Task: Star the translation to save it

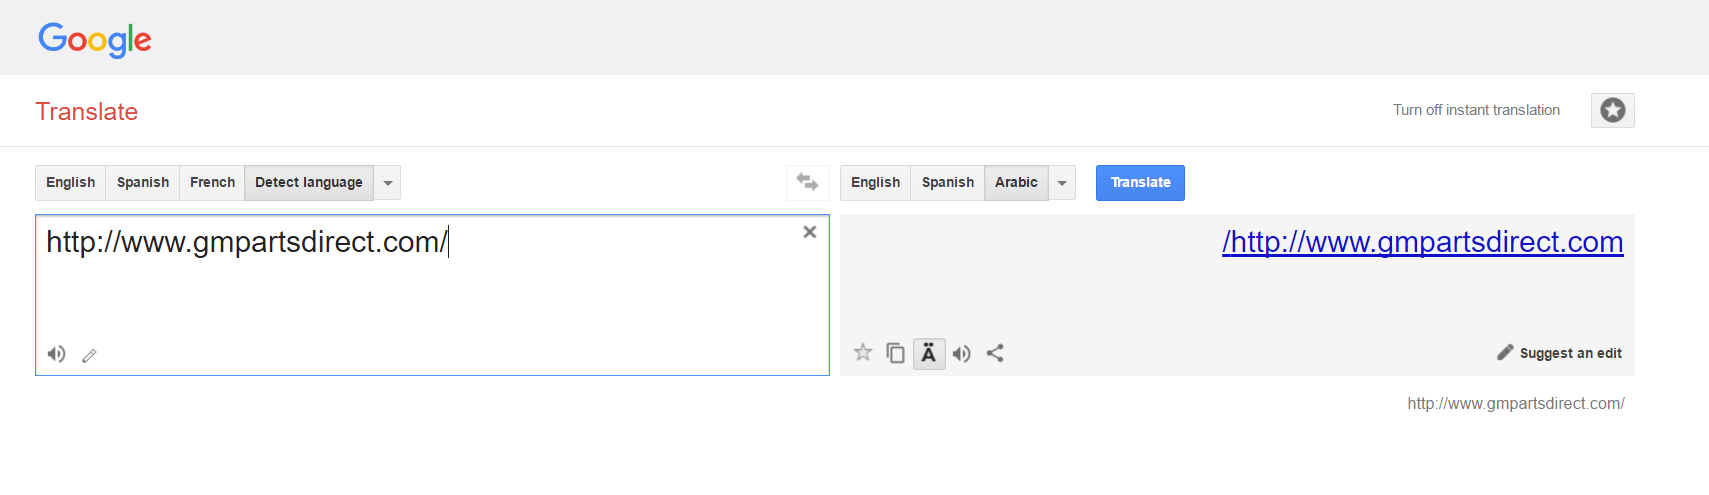Action: 863,352
